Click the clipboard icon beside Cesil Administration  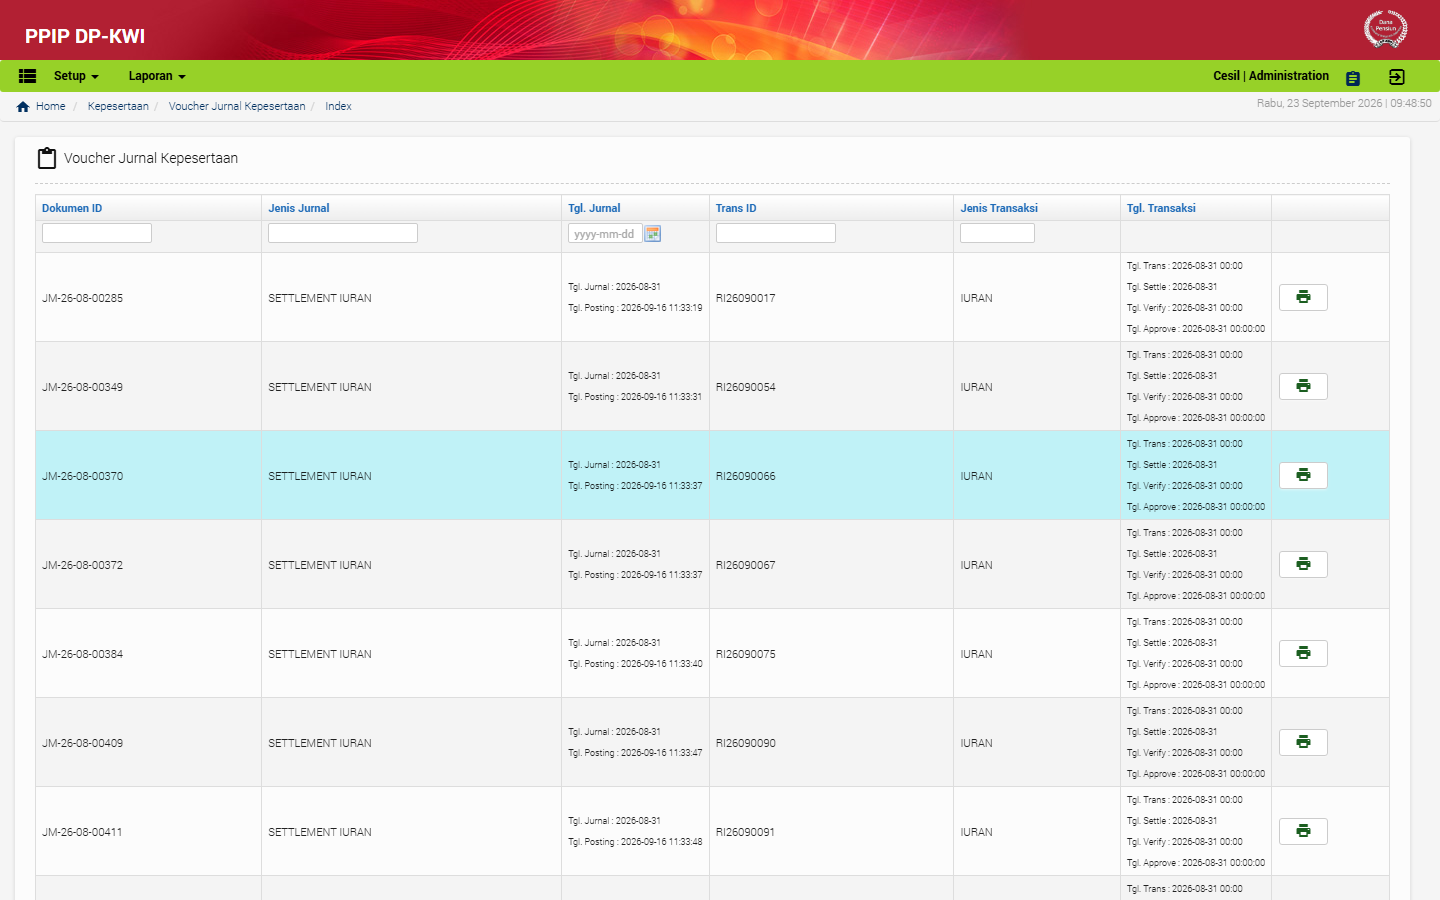coord(1353,78)
